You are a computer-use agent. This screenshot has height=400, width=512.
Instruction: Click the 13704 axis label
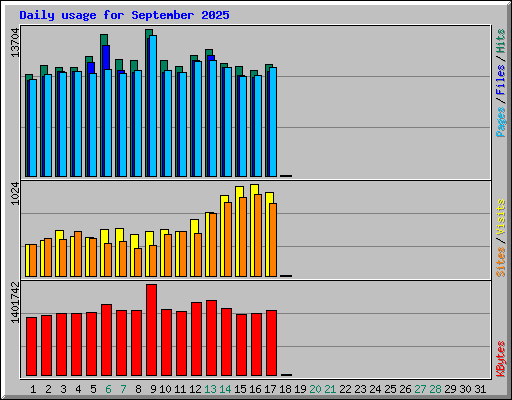click(15, 42)
